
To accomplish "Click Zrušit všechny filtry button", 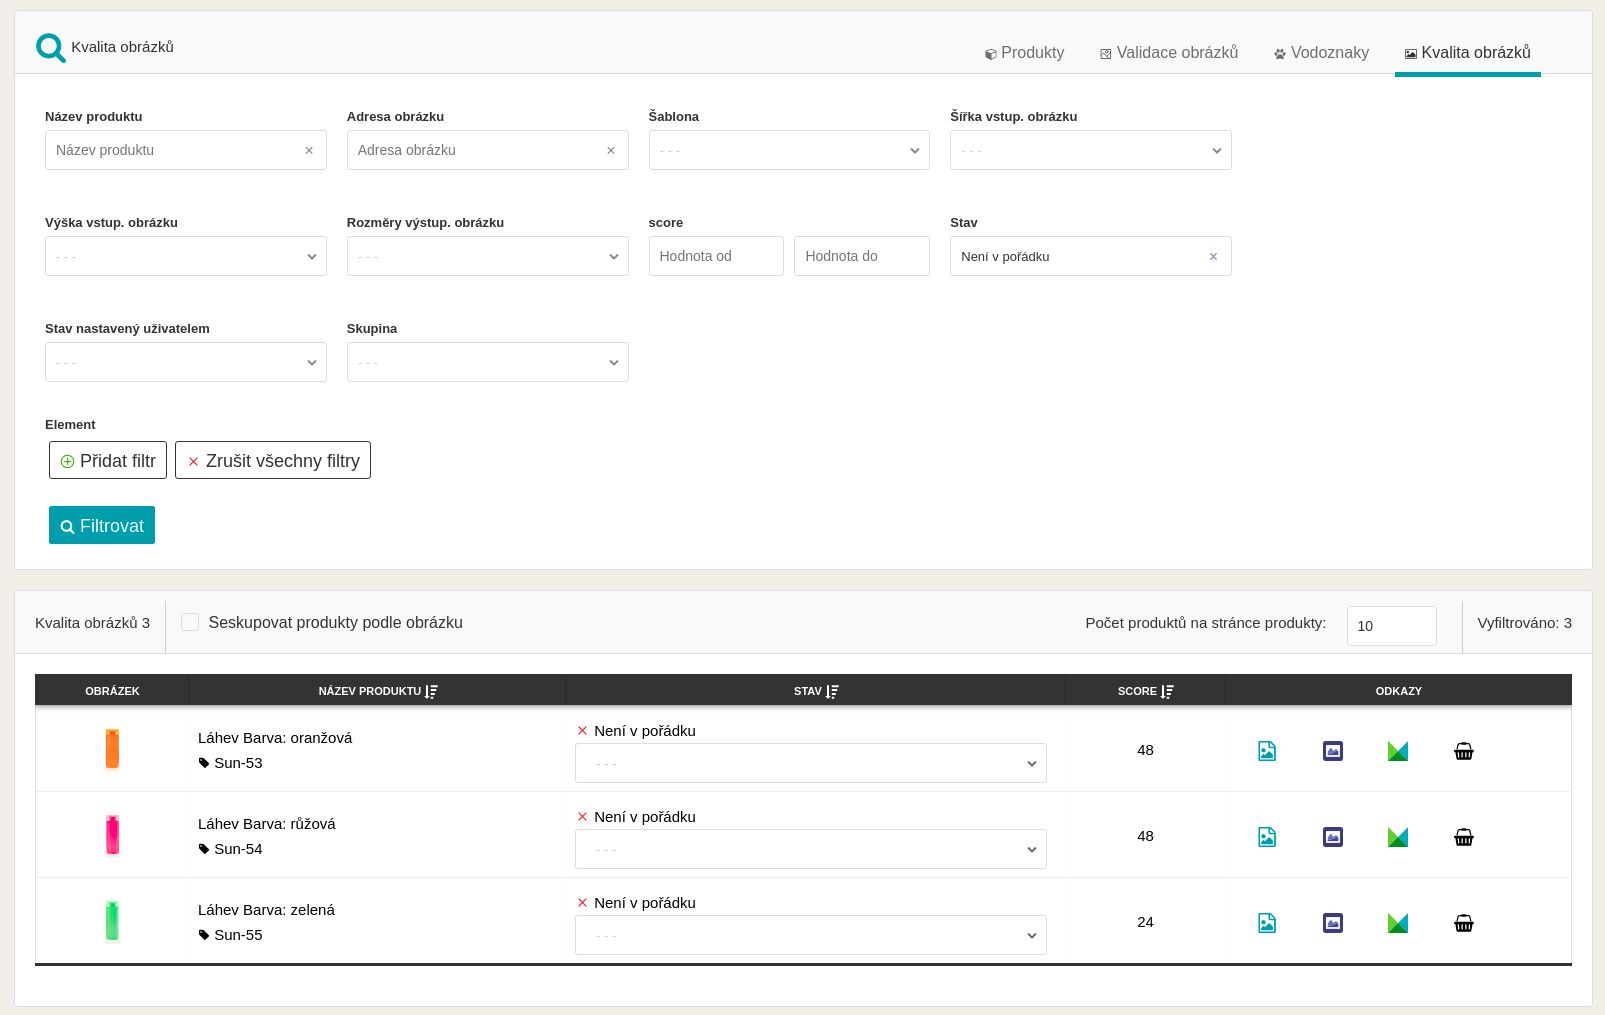I will [x=273, y=461].
